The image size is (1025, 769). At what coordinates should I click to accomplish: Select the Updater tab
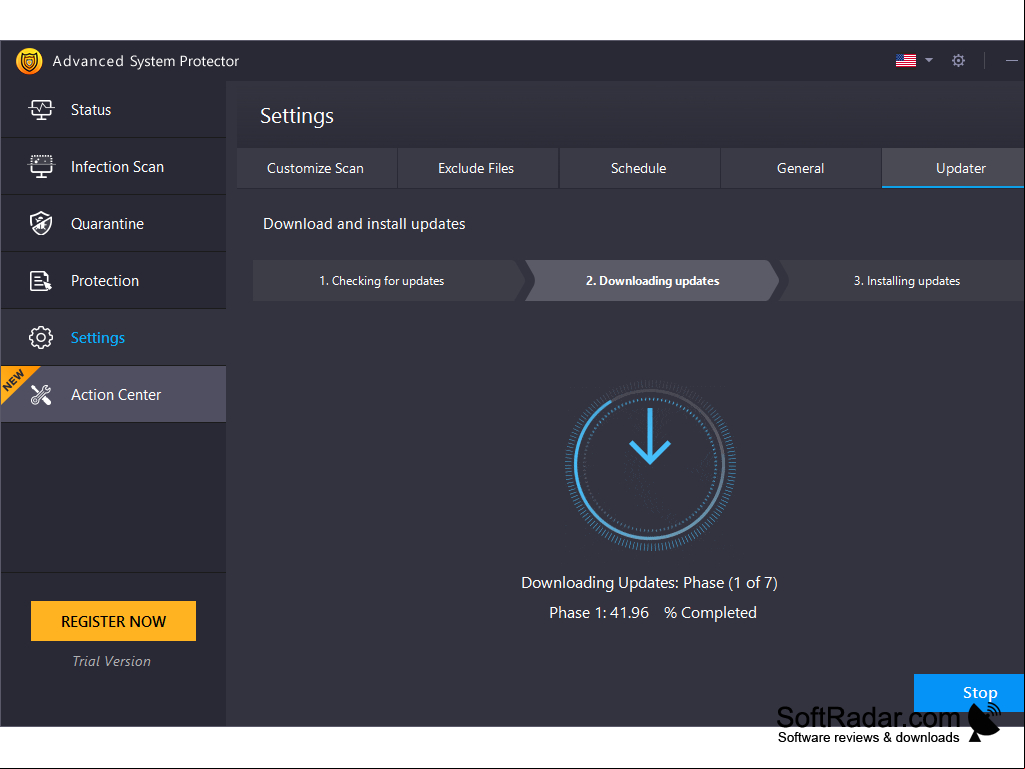coord(953,168)
